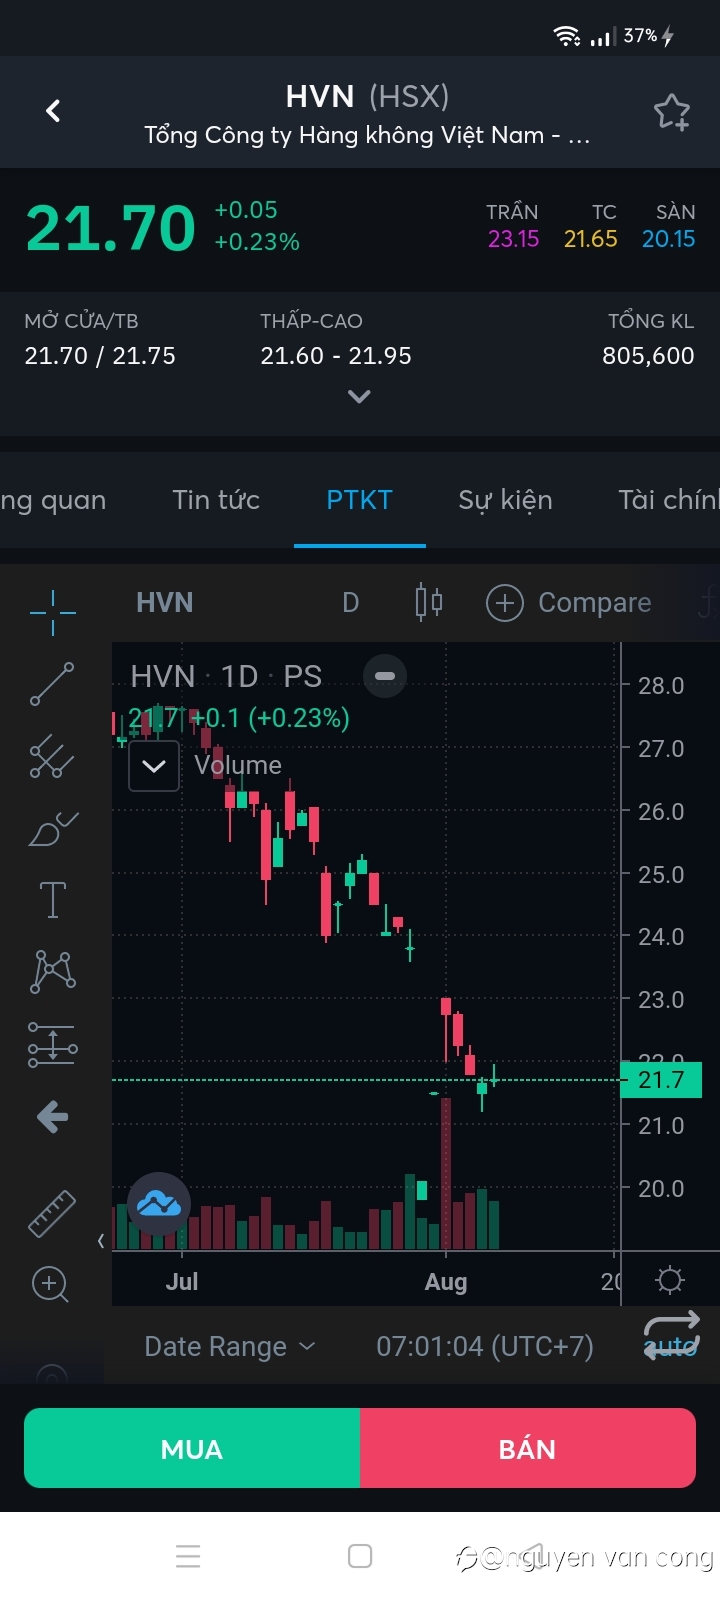The width and height of the screenshot is (720, 1600).
Task: Switch to the Tin tức tab
Action: click(216, 500)
